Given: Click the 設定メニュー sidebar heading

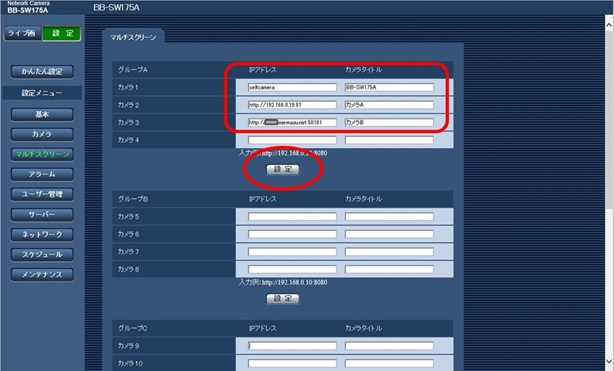Looking at the screenshot, I should 42,93.
